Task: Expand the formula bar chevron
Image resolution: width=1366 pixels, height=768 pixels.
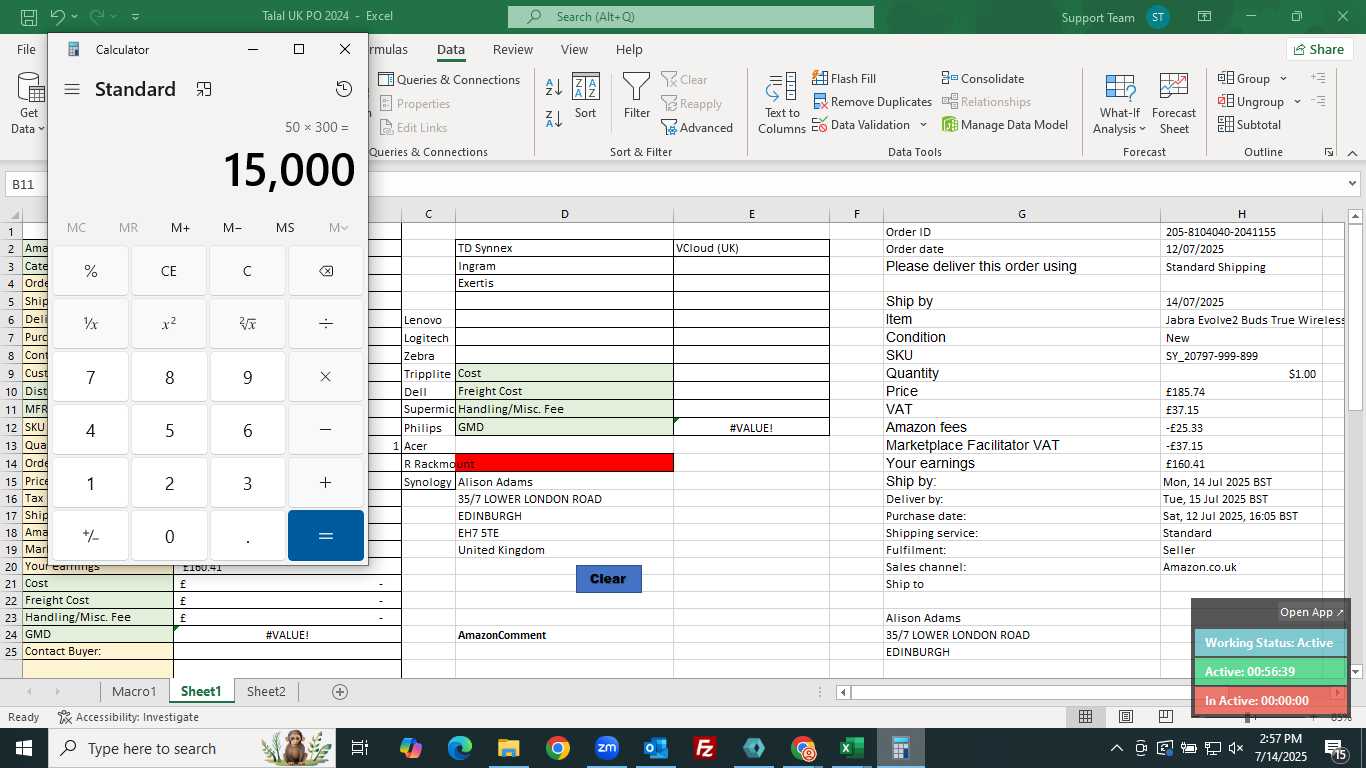Action: [1353, 184]
